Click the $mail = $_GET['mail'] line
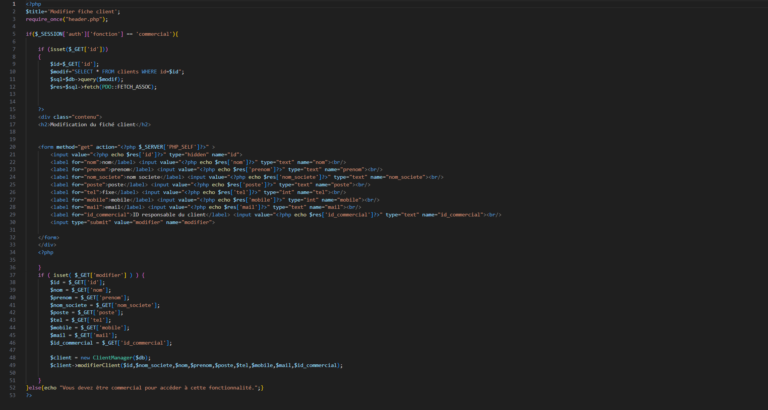This screenshot has width=768, height=410. tap(84, 336)
